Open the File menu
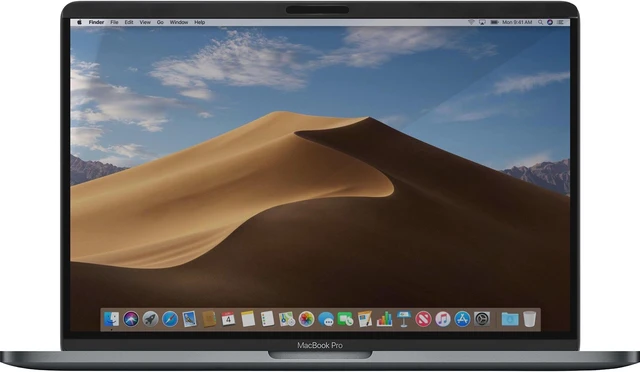Screen dimensions: 640x372 (114, 22)
